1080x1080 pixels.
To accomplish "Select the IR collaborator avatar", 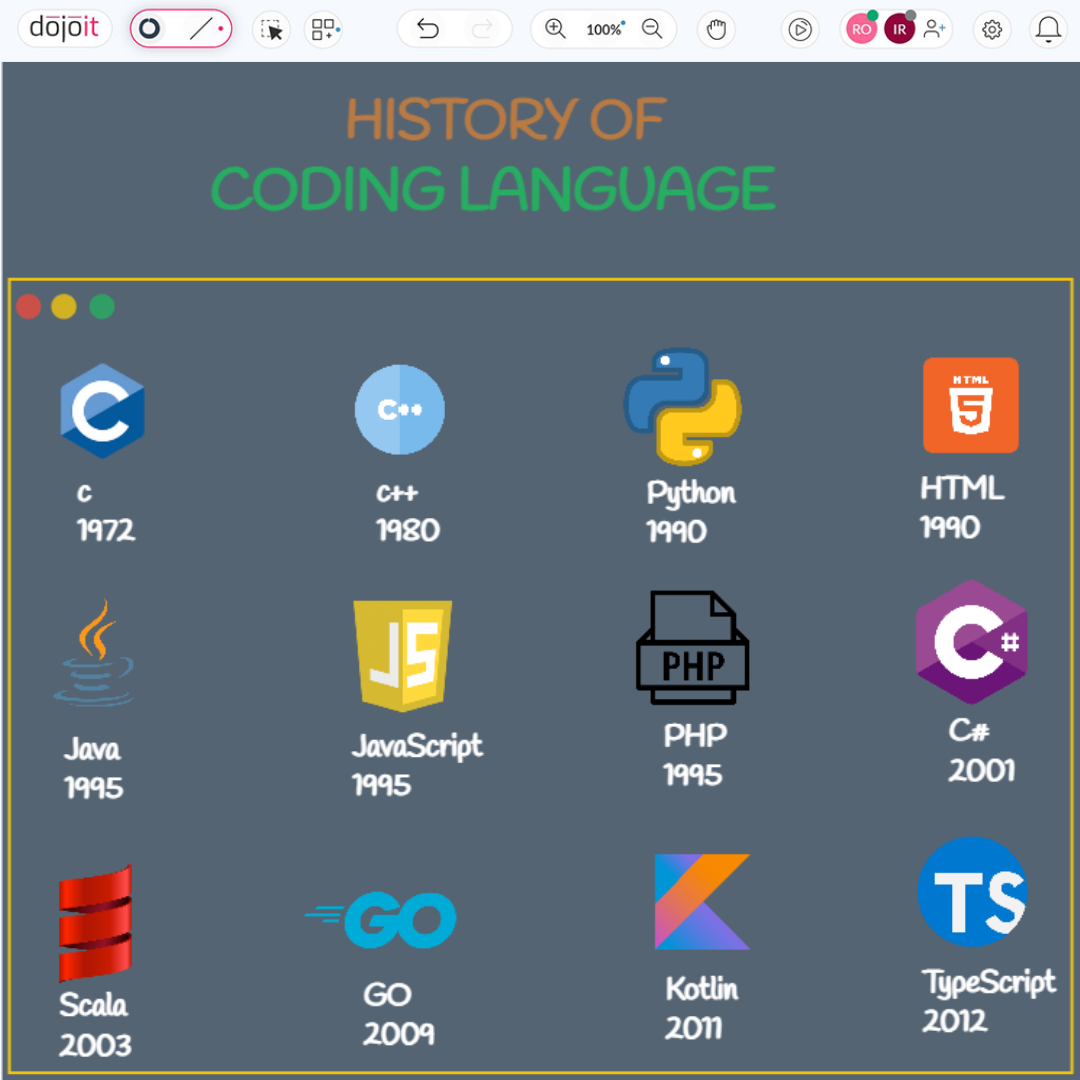I will tap(899, 29).
